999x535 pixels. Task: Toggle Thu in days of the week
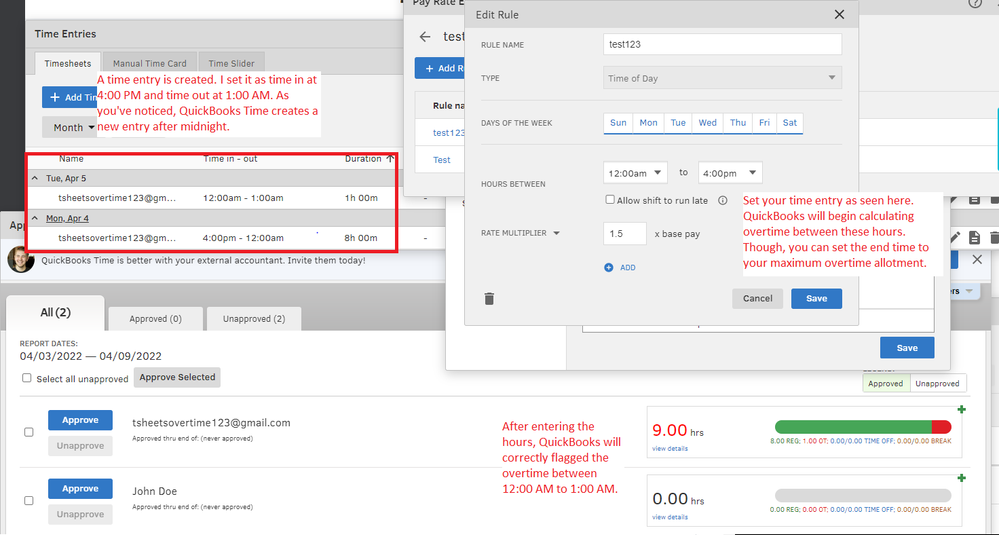point(738,123)
